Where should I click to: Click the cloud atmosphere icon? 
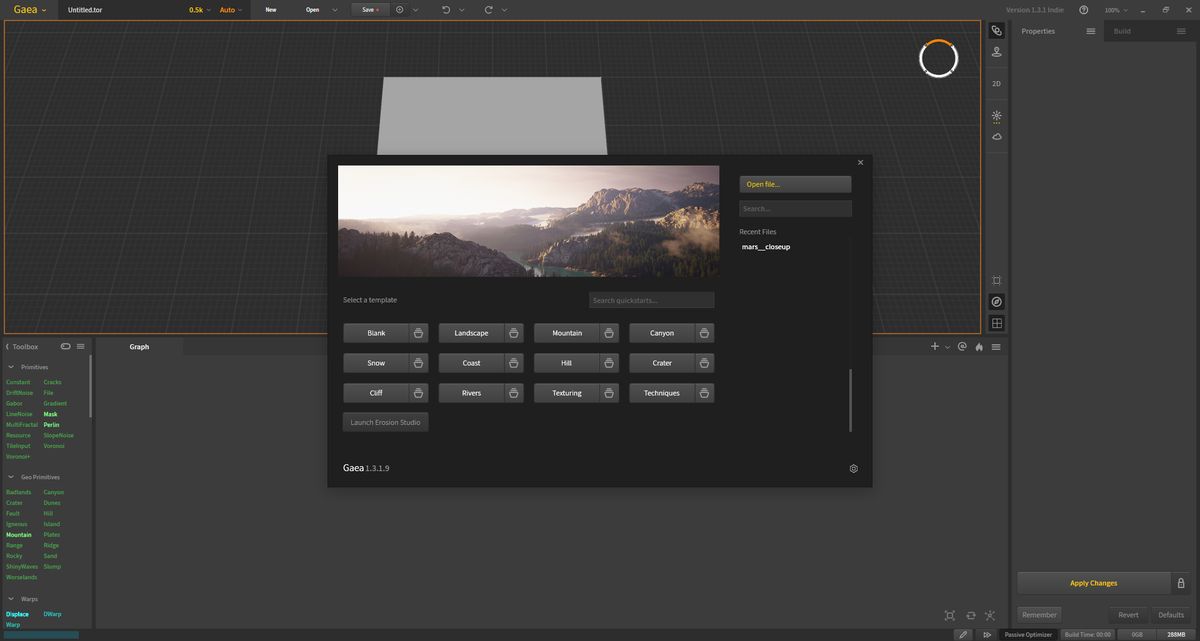[996, 137]
